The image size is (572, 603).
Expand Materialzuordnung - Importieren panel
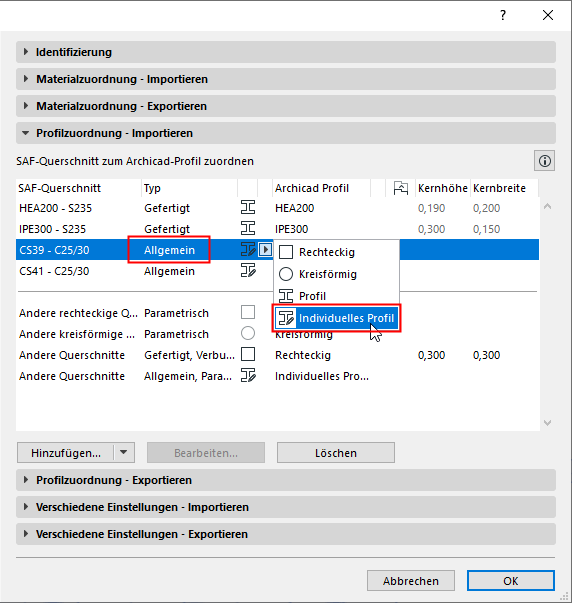(x=286, y=79)
